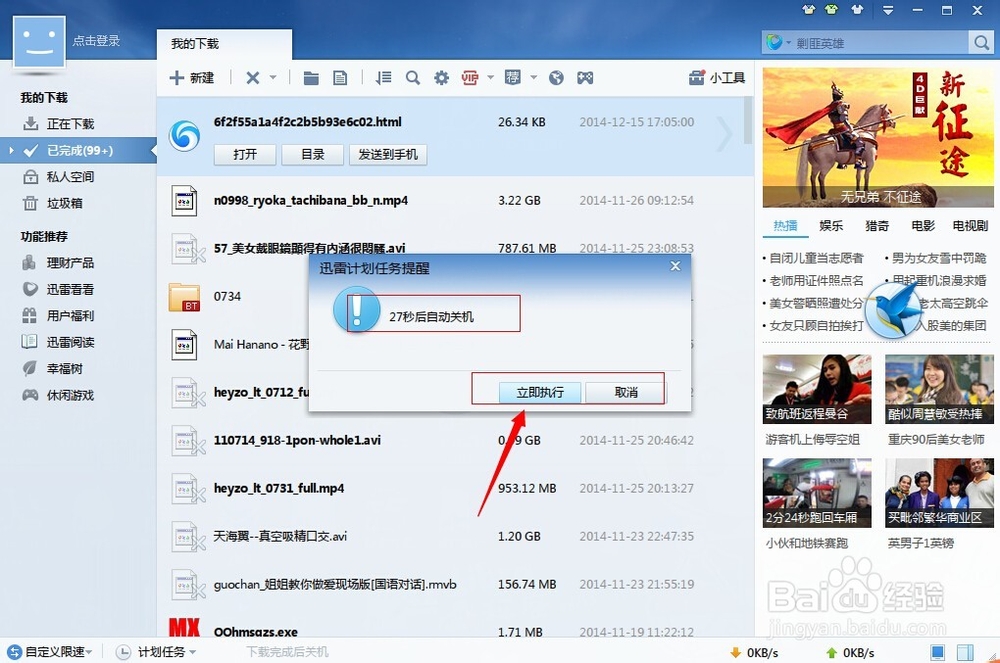Image resolution: width=1000 pixels, height=663 pixels.
Task: Create a new download task
Action: point(193,77)
